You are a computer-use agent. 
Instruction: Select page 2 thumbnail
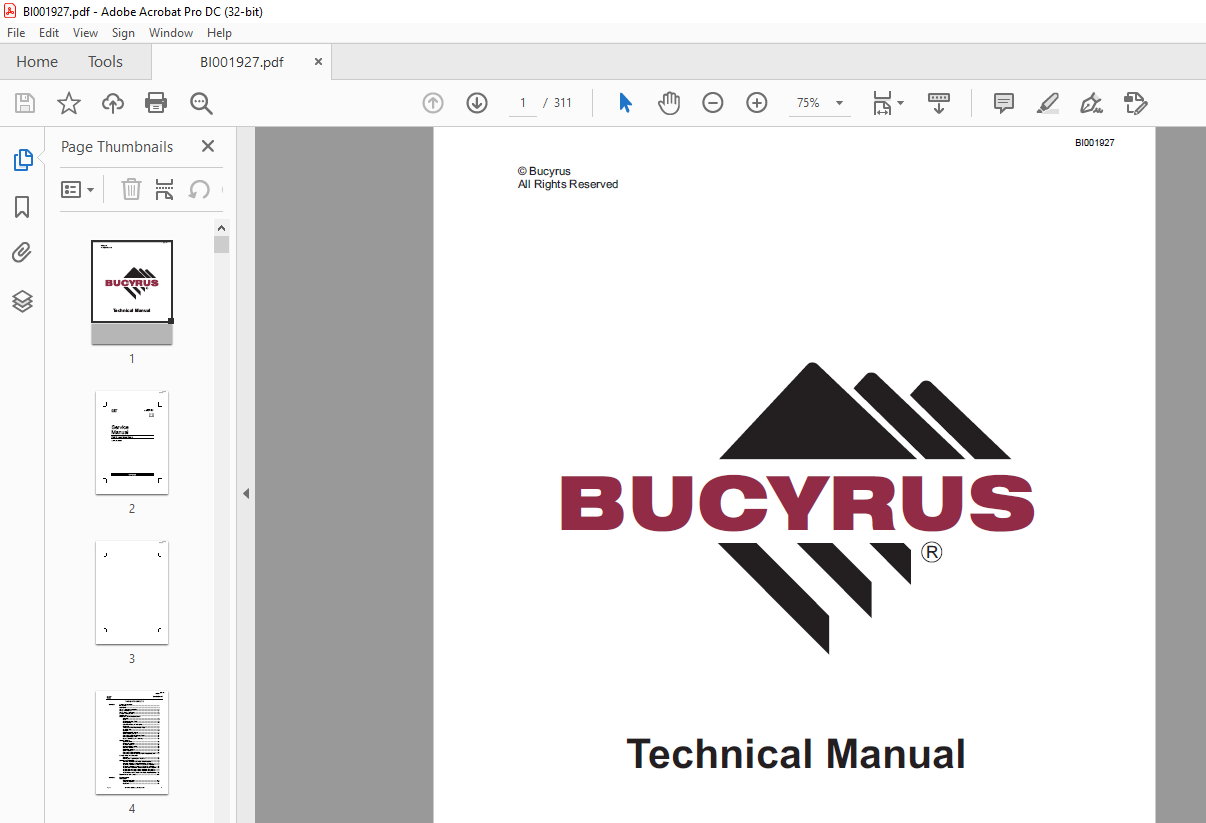[x=132, y=443]
